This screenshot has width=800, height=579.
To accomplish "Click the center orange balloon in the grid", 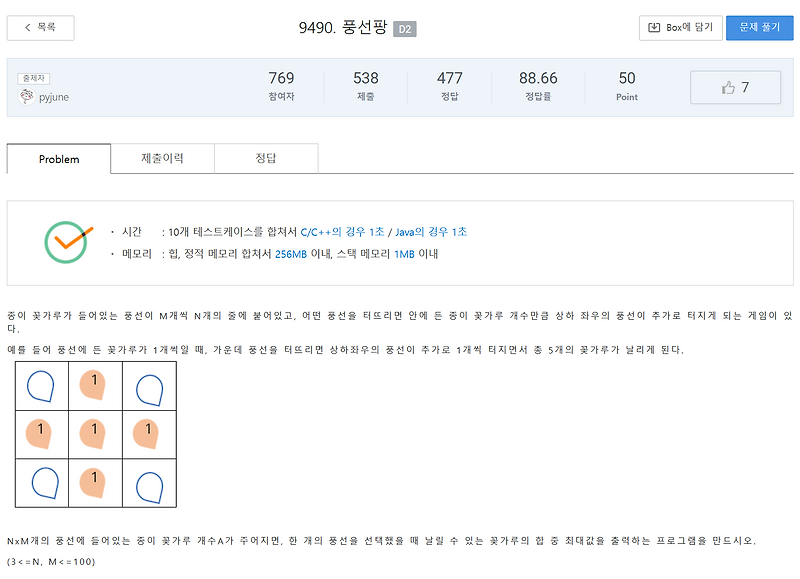I will click(95, 435).
